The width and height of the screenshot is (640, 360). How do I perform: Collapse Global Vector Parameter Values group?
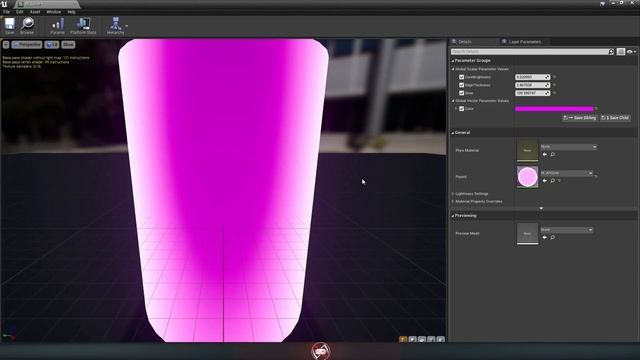coord(453,101)
